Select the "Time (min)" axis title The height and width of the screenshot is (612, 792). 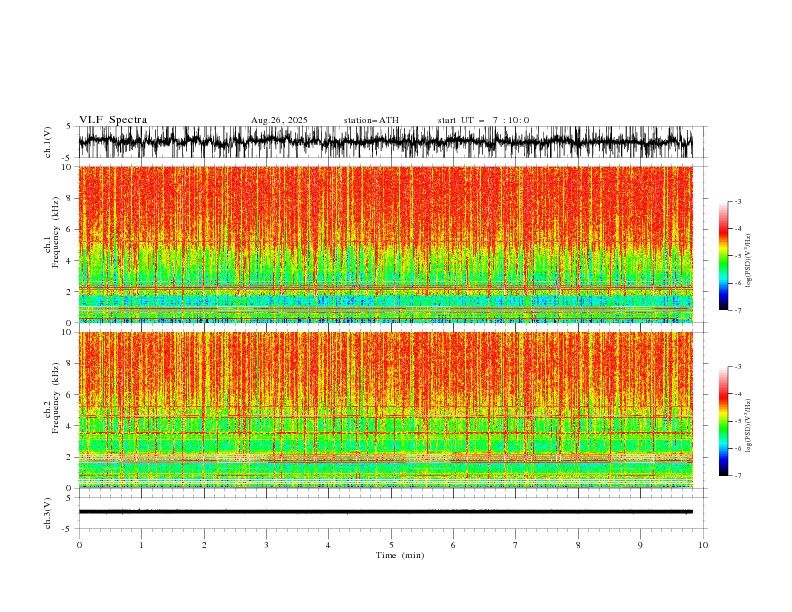click(x=400, y=555)
